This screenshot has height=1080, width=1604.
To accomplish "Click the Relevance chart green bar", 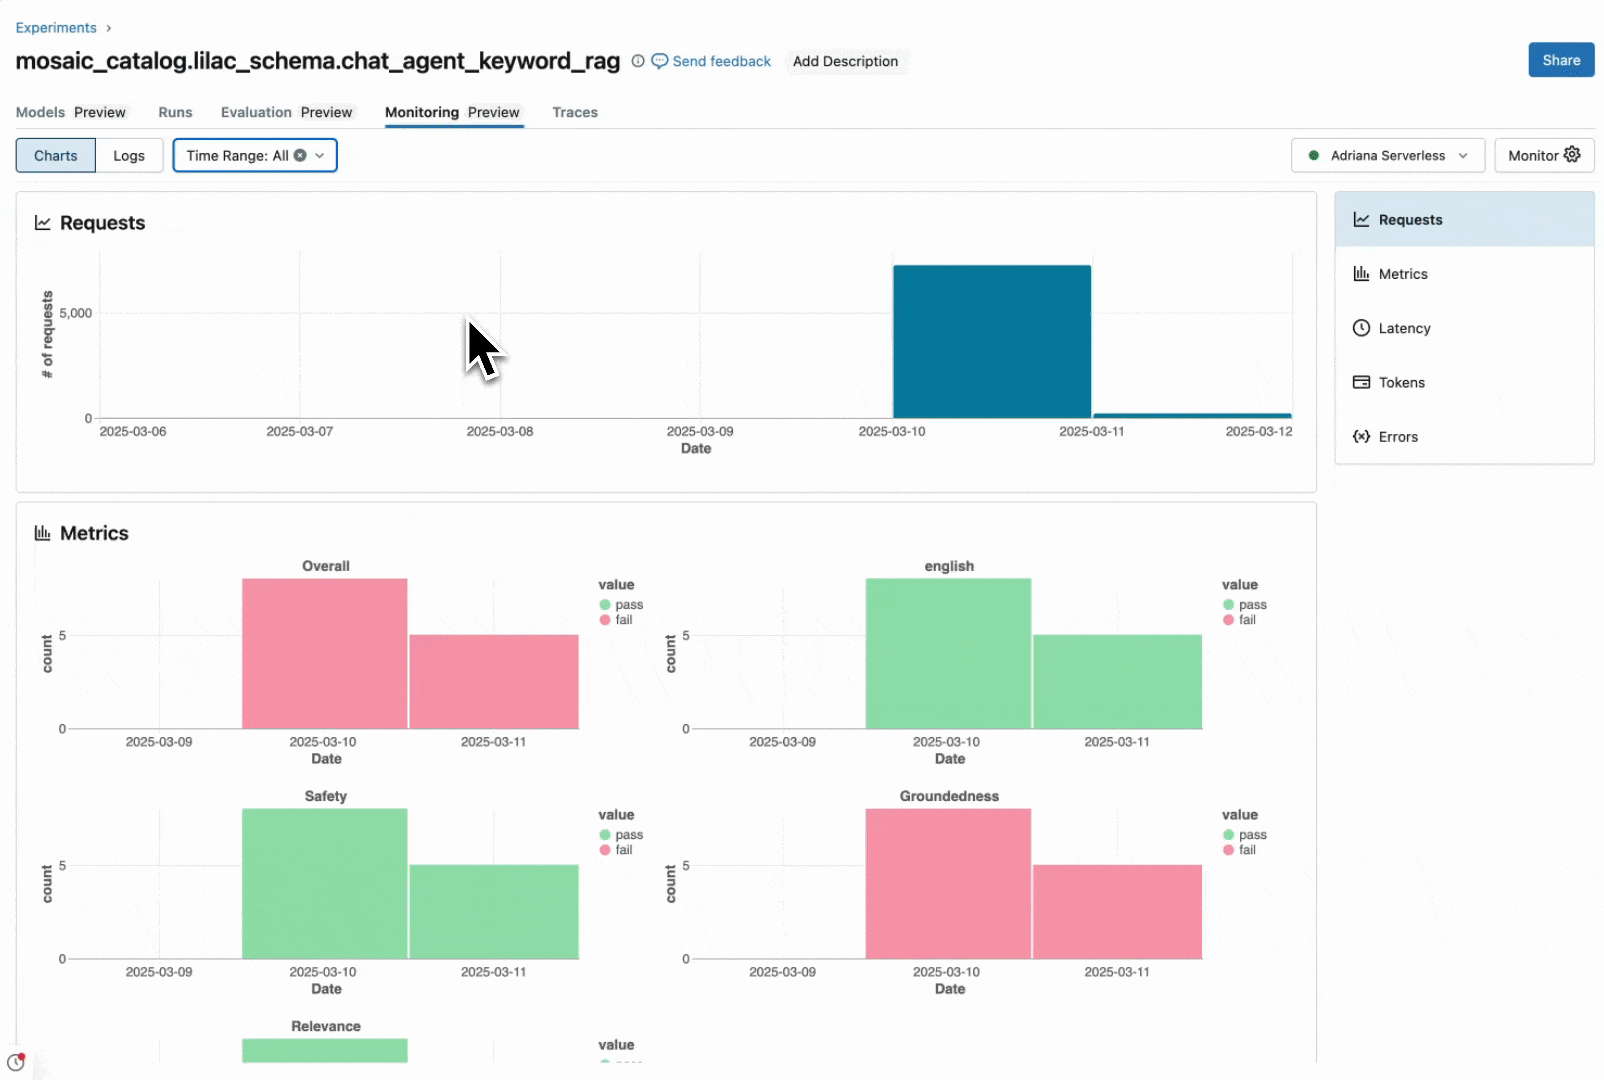I will click(x=325, y=1050).
